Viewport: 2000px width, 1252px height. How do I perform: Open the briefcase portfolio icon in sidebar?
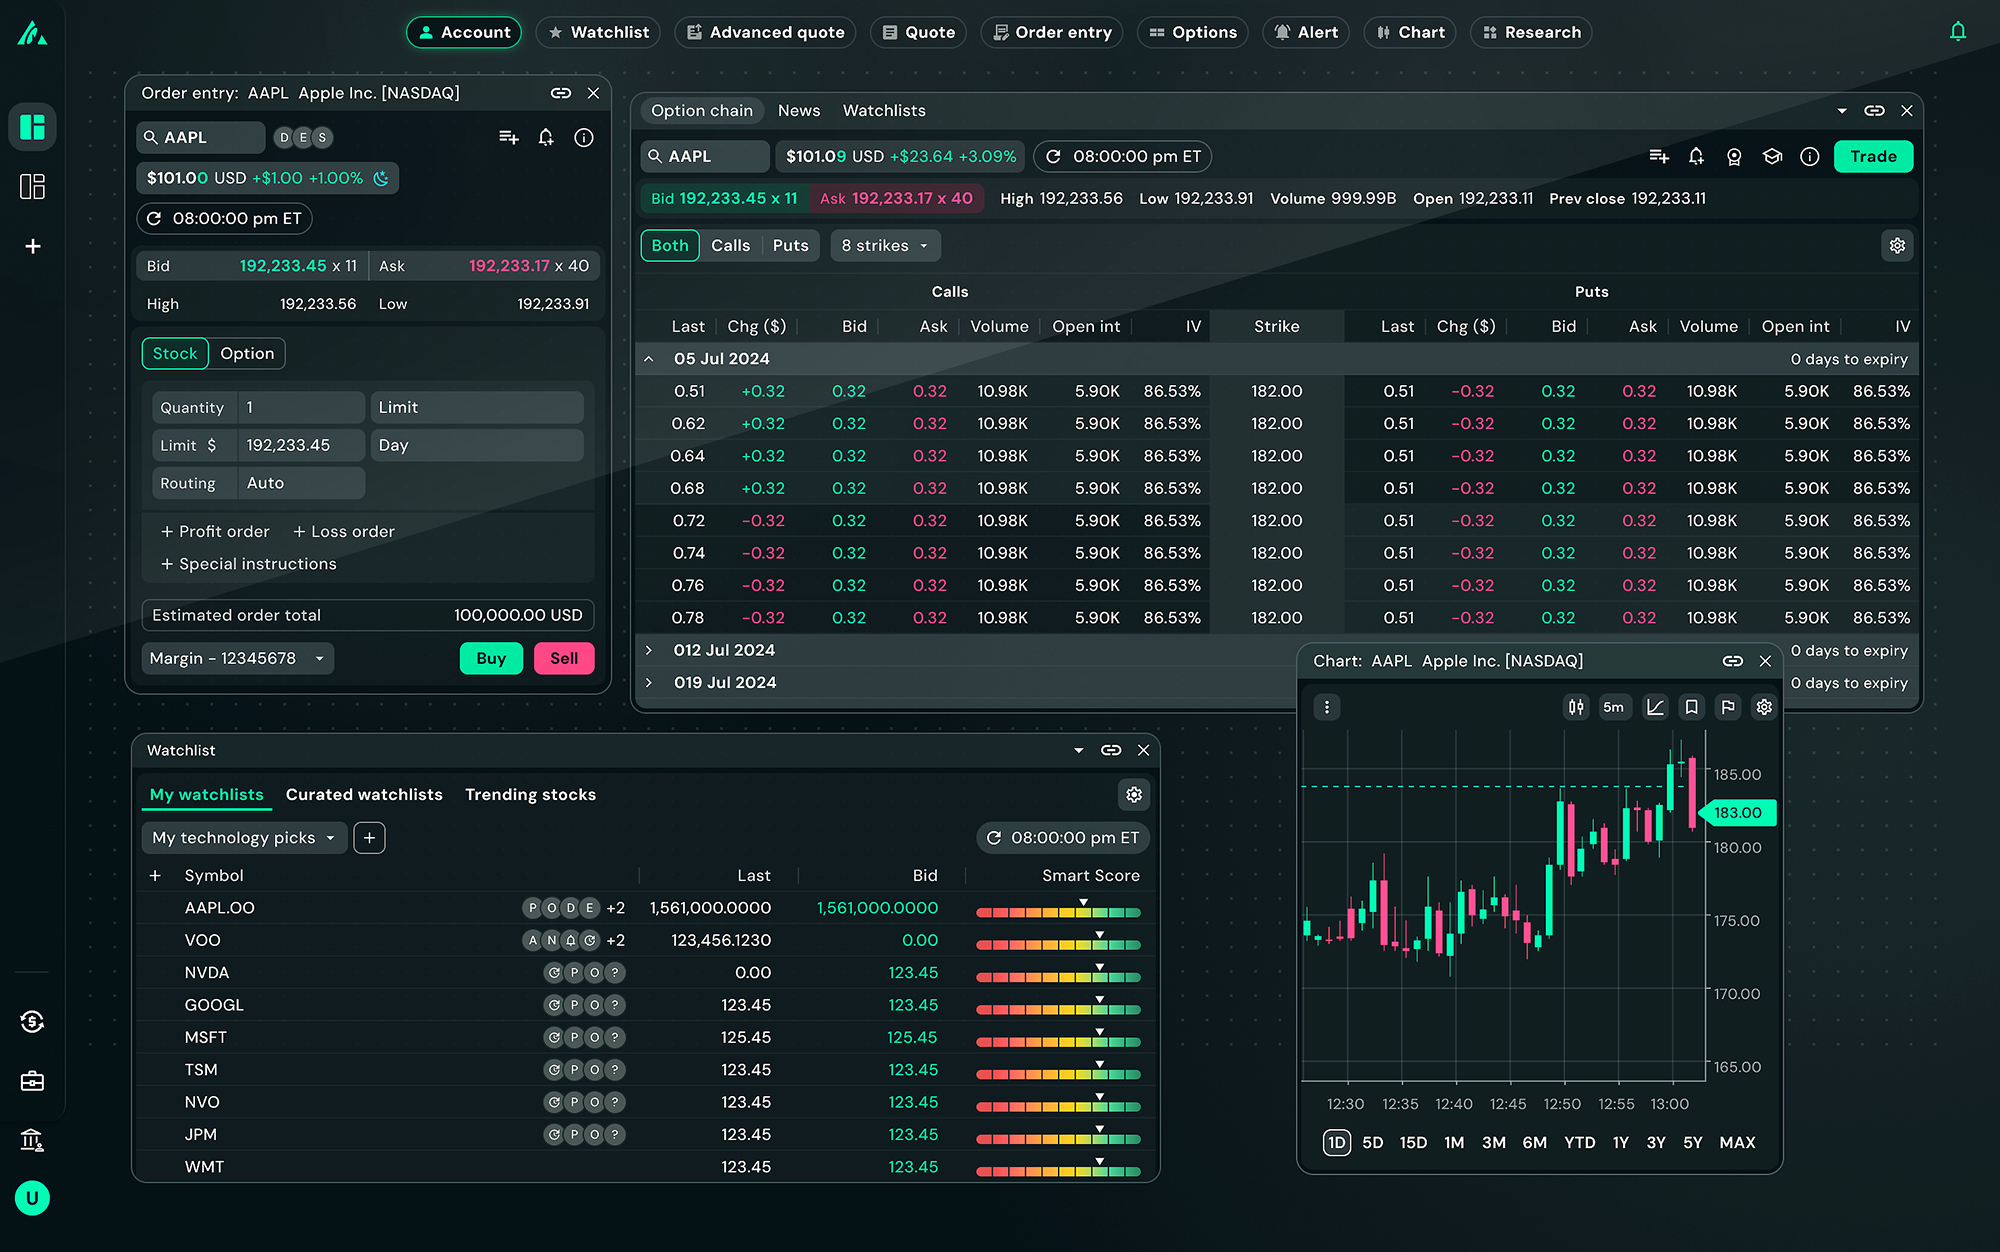click(32, 1081)
